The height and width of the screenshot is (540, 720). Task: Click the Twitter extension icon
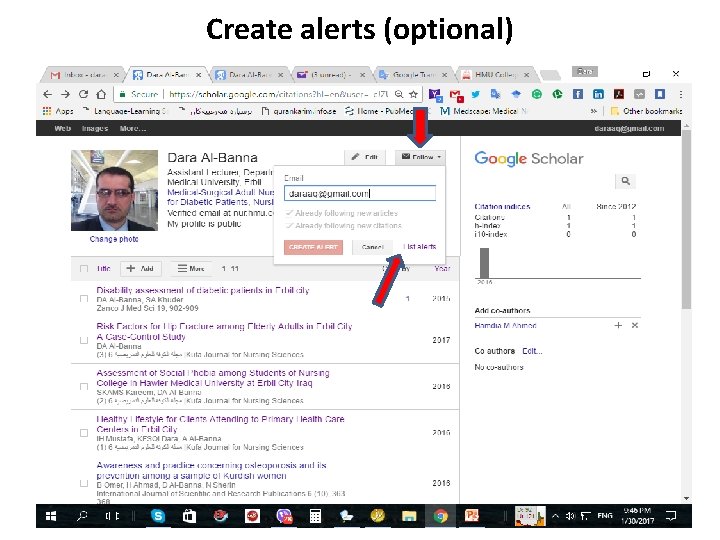click(x=475, y=94)
